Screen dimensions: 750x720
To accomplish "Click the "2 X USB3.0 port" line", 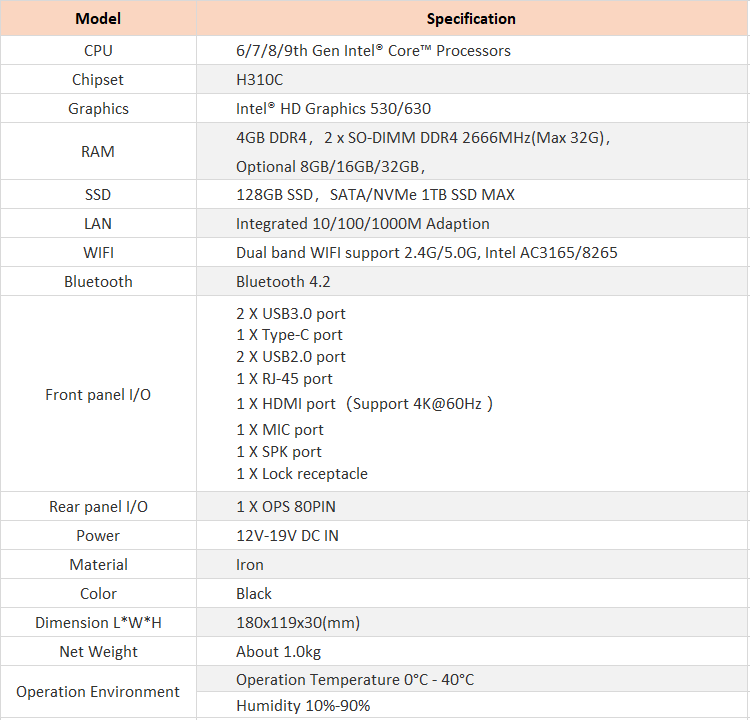I will [291, 314].
